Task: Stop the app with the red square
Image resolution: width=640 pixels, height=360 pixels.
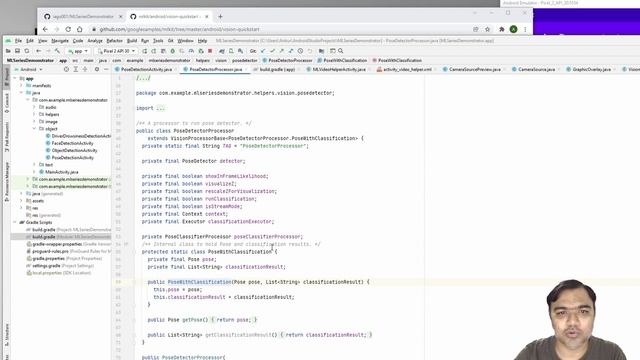Action: (210, 51)
